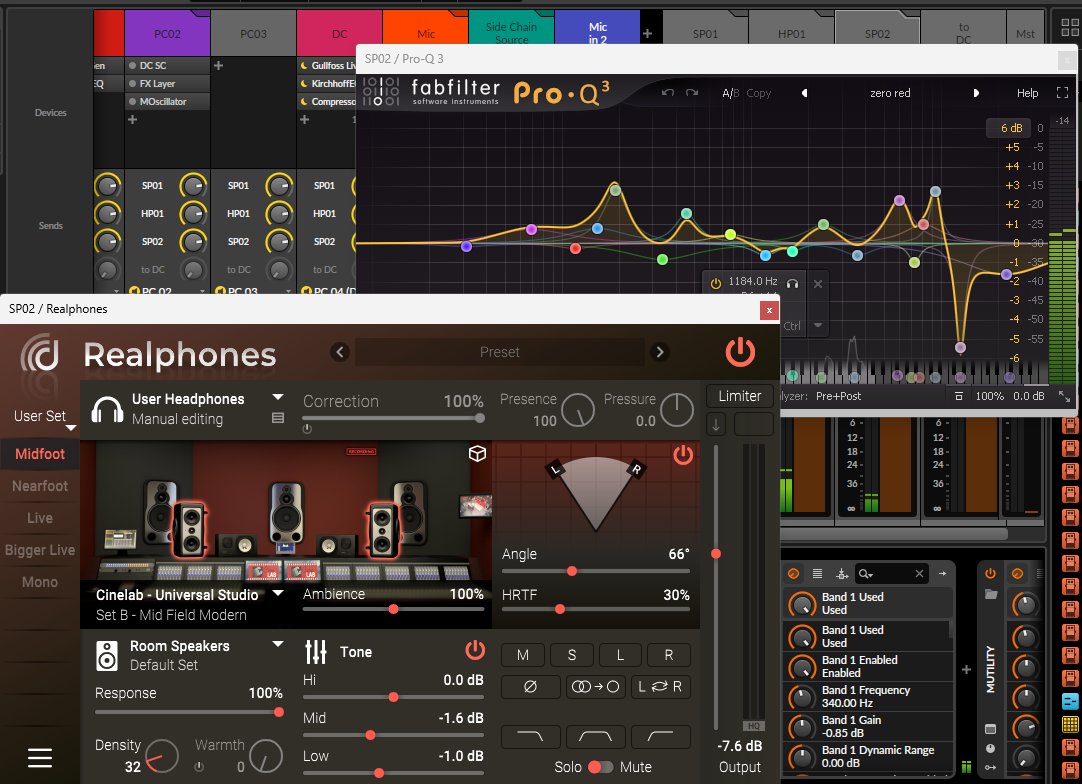Enter Pro-Q 3 full screen mode
The width and height of the screenshot is (1082, 784).
click(1062, 92)
